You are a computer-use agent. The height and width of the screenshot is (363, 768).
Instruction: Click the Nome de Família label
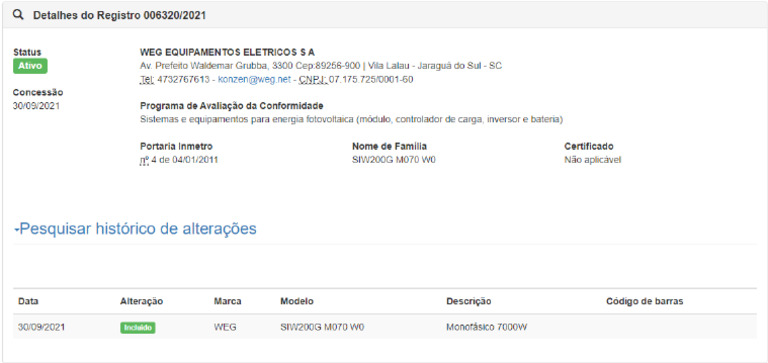pyautogui.click(x=389, y=146)
